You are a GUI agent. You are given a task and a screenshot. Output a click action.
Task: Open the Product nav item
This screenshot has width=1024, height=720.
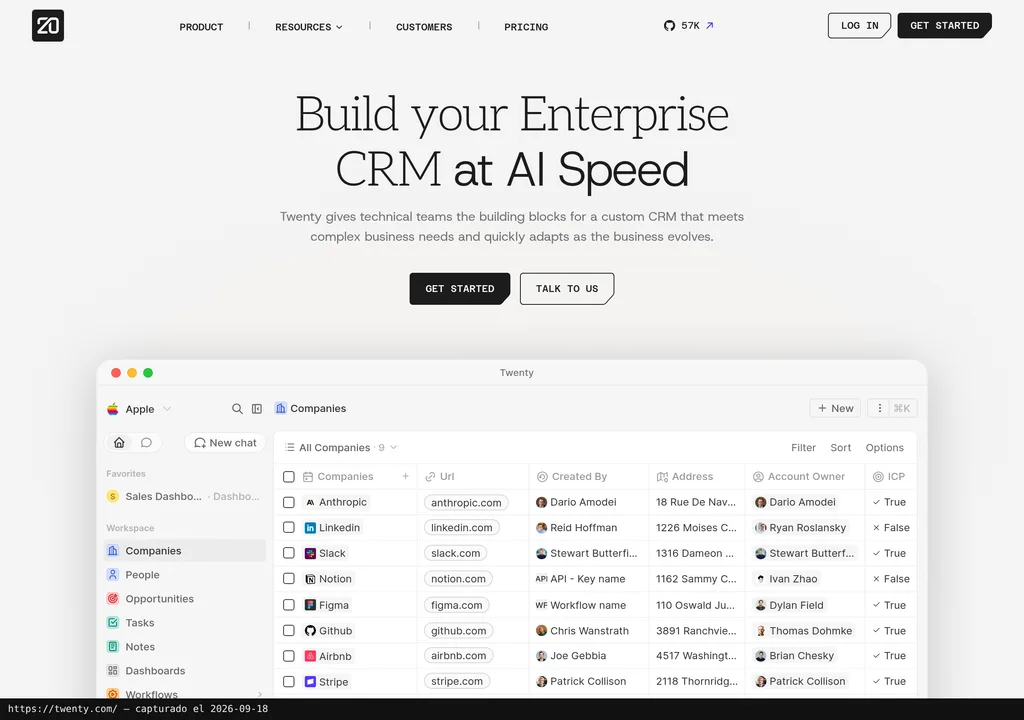pyautogui.click(x=201, y=27)
